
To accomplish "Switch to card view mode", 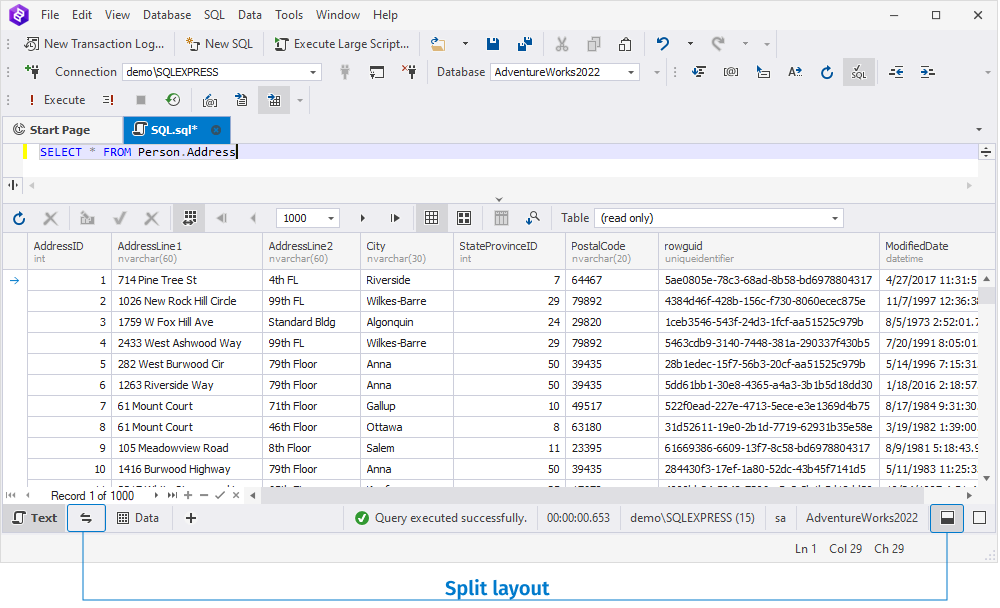I will (x=464, y=218).
